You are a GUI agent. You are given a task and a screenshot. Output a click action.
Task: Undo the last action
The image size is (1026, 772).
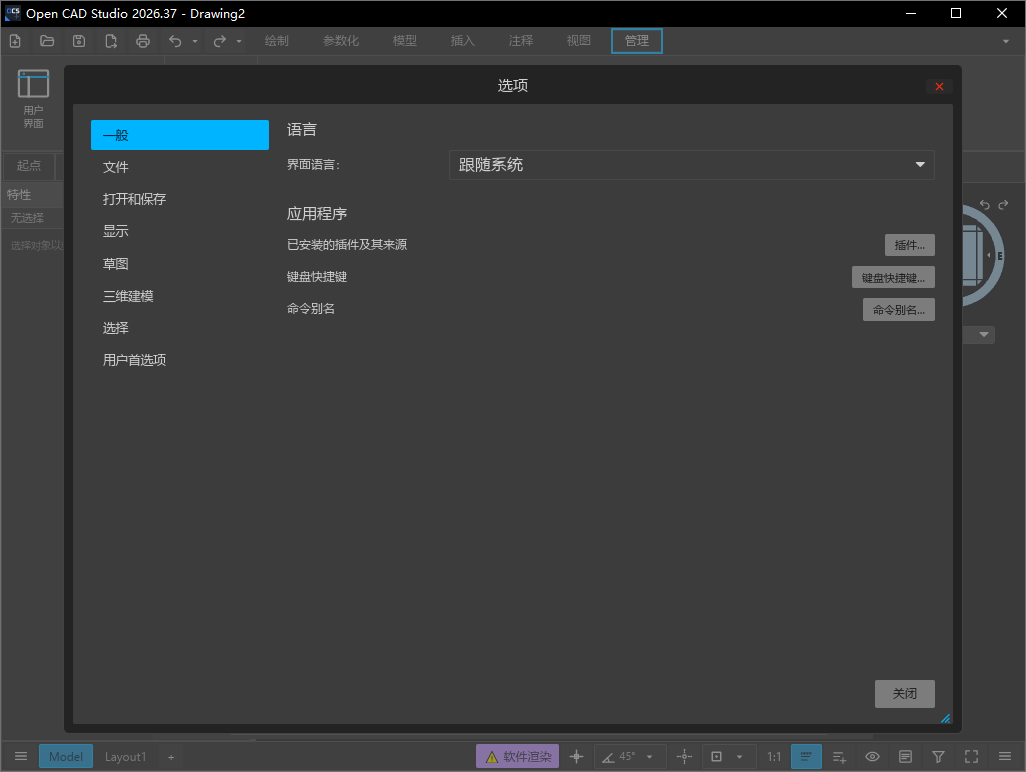(175, 41)
